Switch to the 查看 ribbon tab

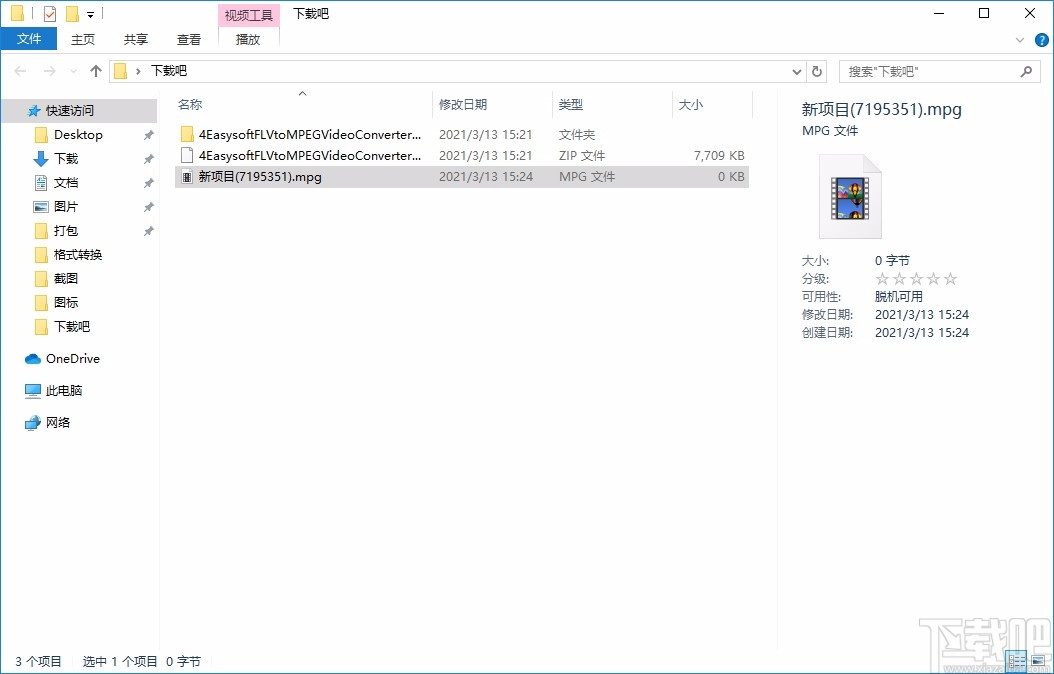pyautogui.click(x=189, y=39)
